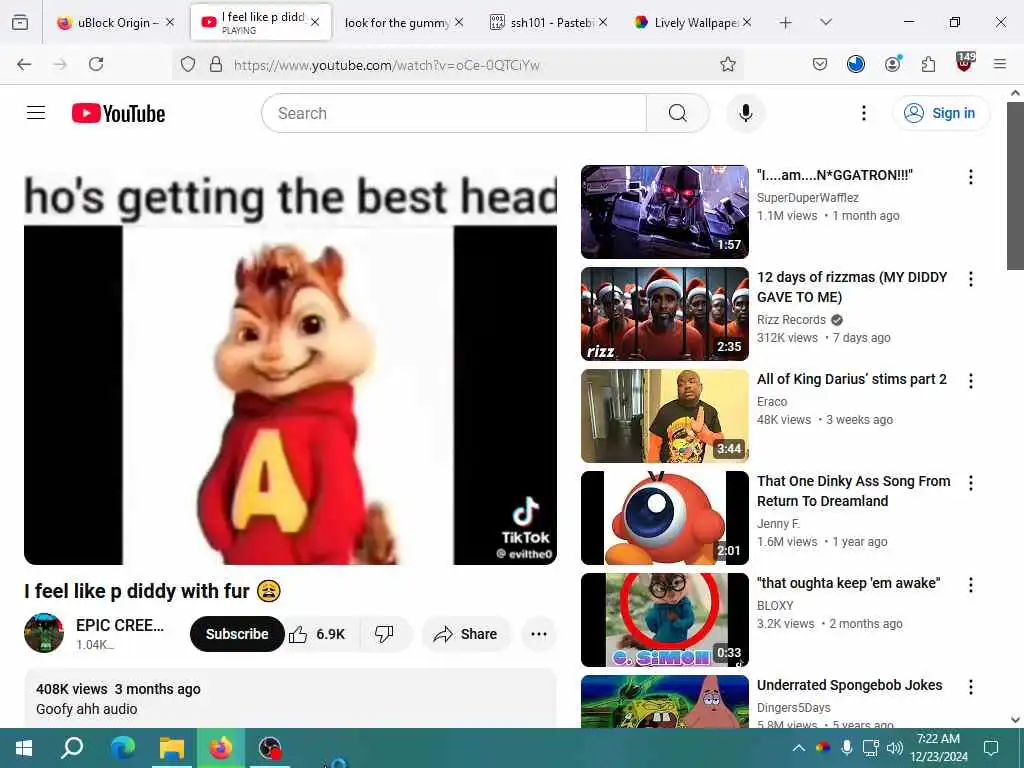Open options for N*GGATRON video
The width and height of the screenshot is (1024, 768).
point(970,177)
